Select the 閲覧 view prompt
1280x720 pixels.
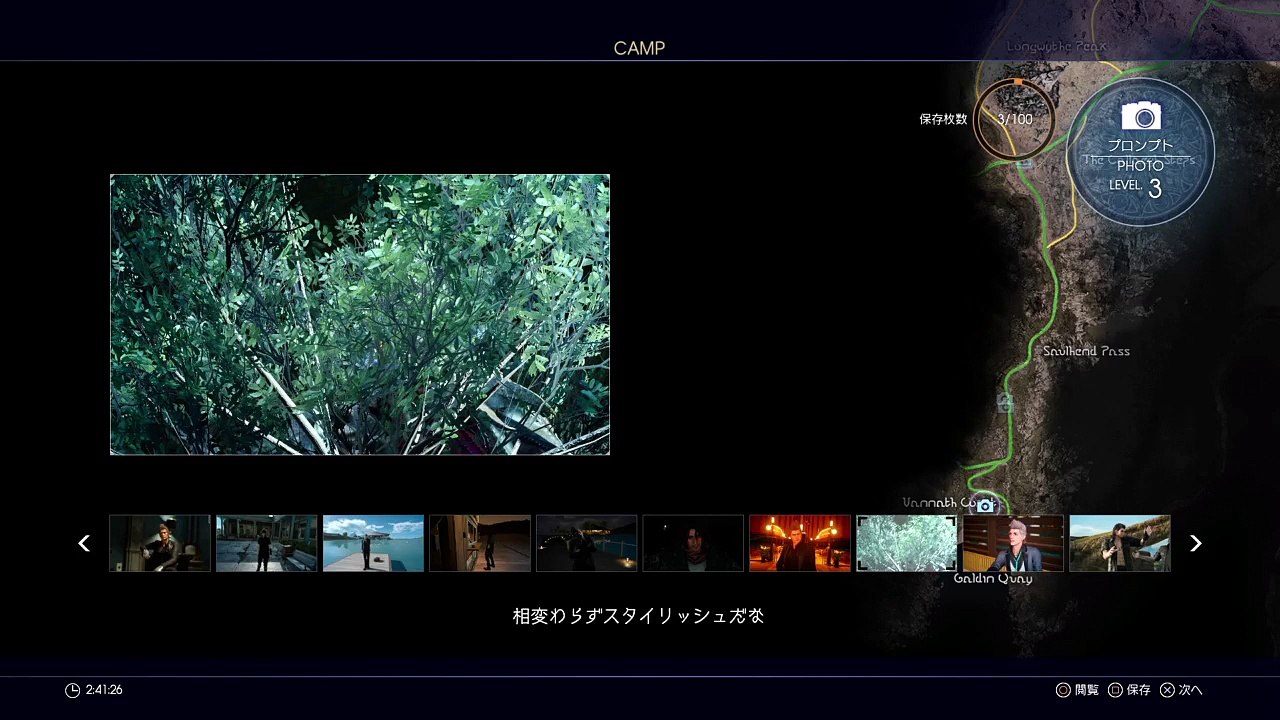(1078, 690)
